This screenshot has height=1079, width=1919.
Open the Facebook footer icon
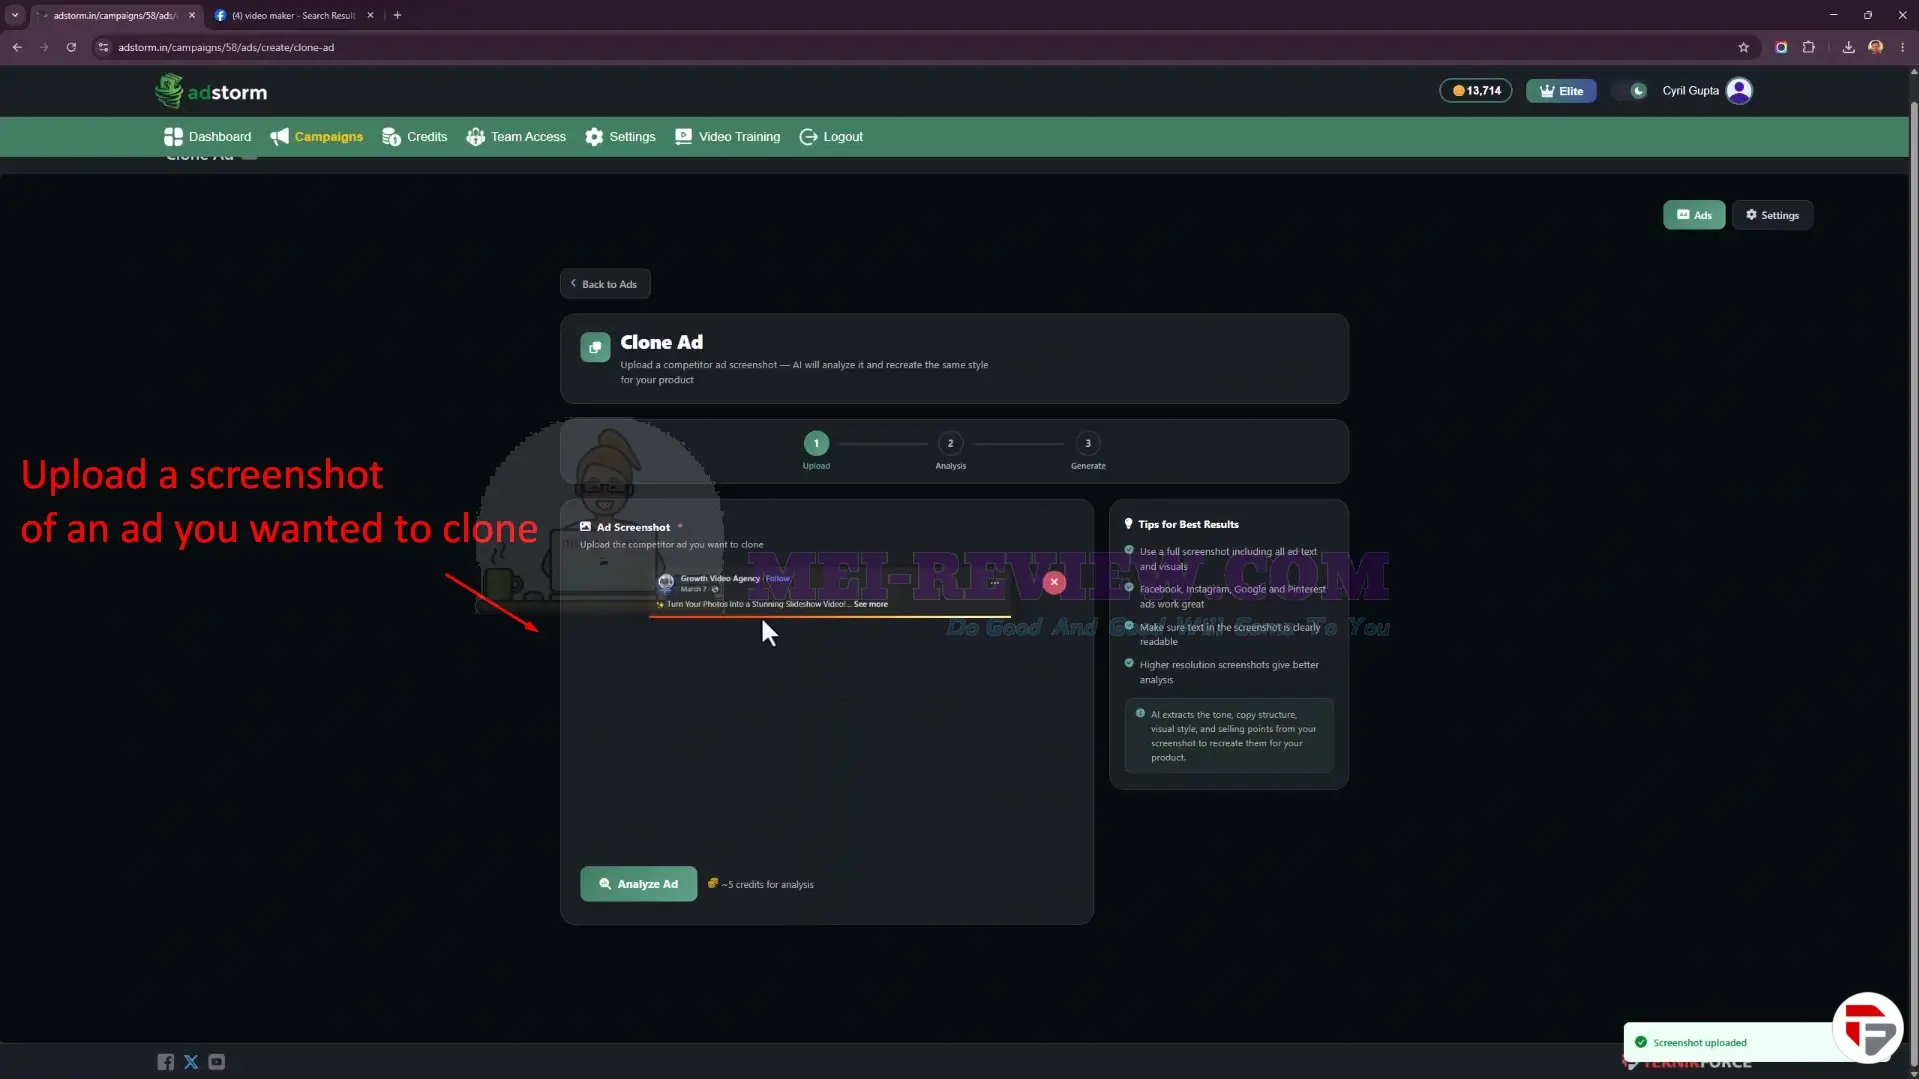tap(165, 1062)
